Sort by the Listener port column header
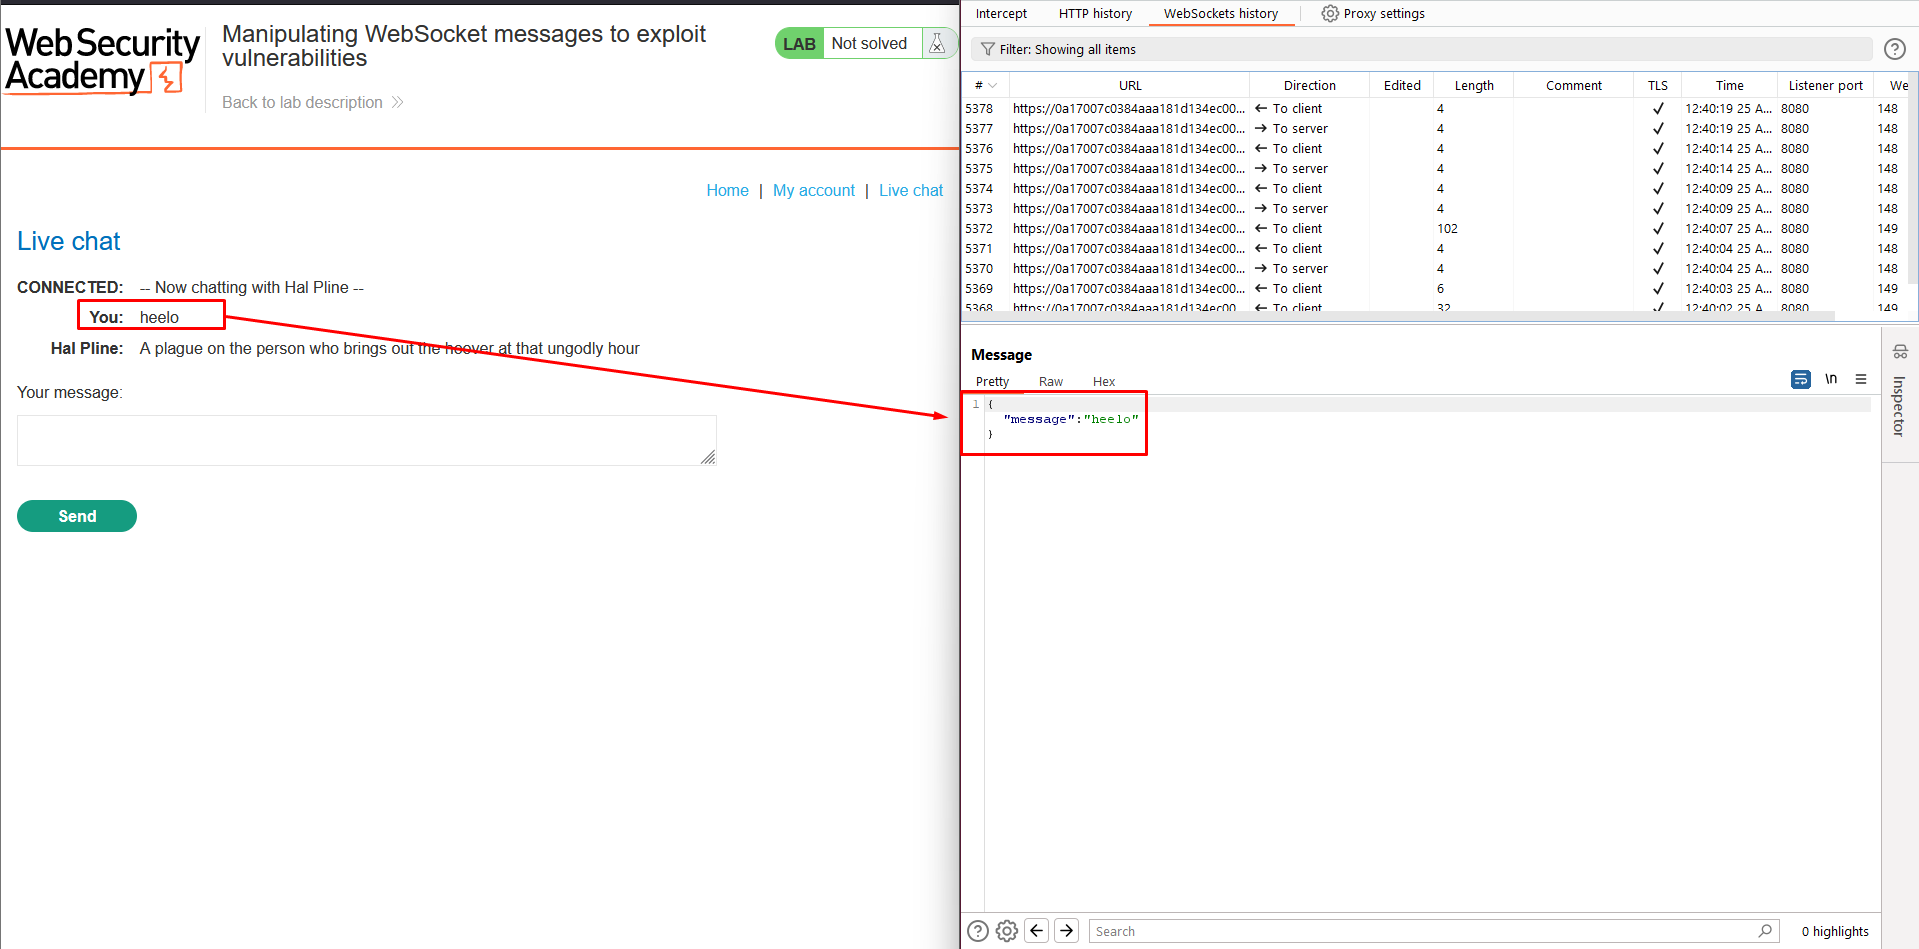1919x949 pixels. [x=1825, y=86]
